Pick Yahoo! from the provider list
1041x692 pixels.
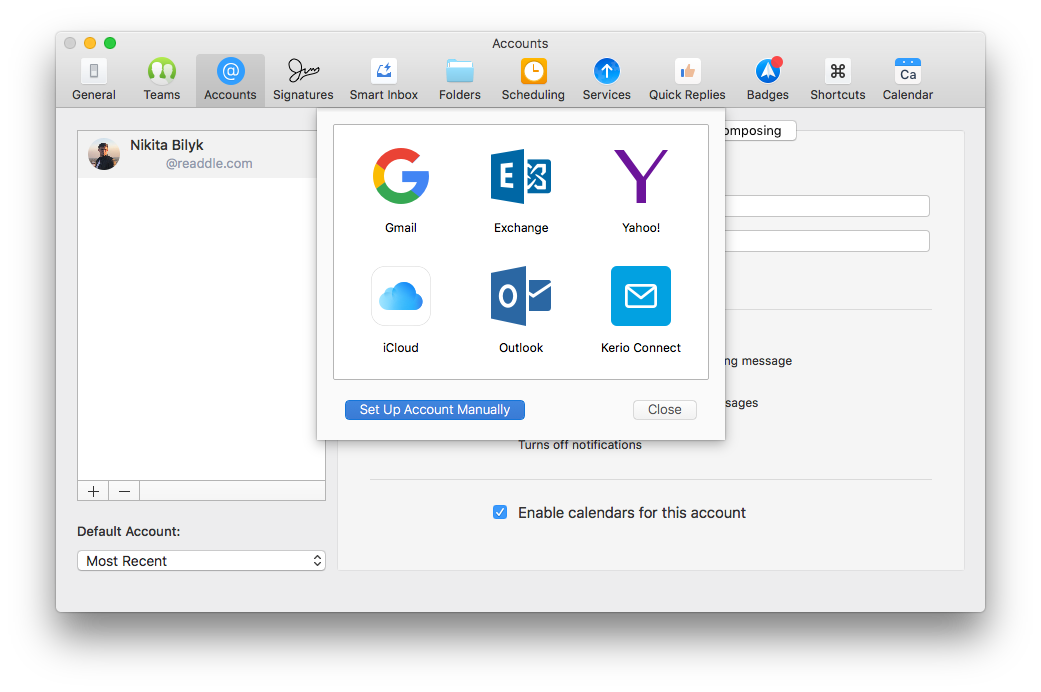(640, 176)
